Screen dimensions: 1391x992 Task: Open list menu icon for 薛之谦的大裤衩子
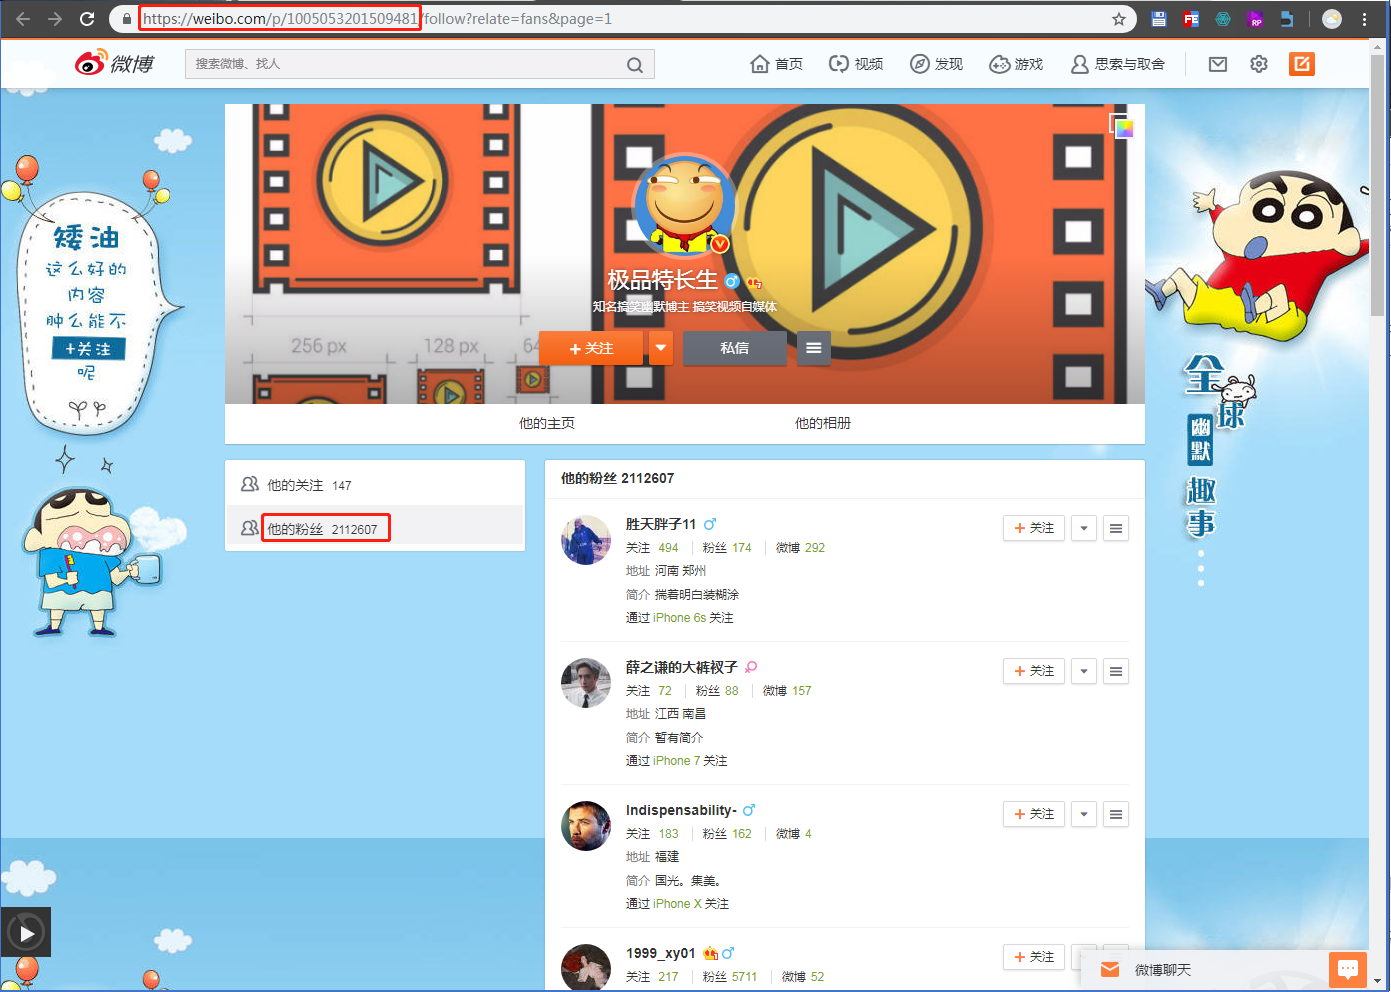[1116, 671]
